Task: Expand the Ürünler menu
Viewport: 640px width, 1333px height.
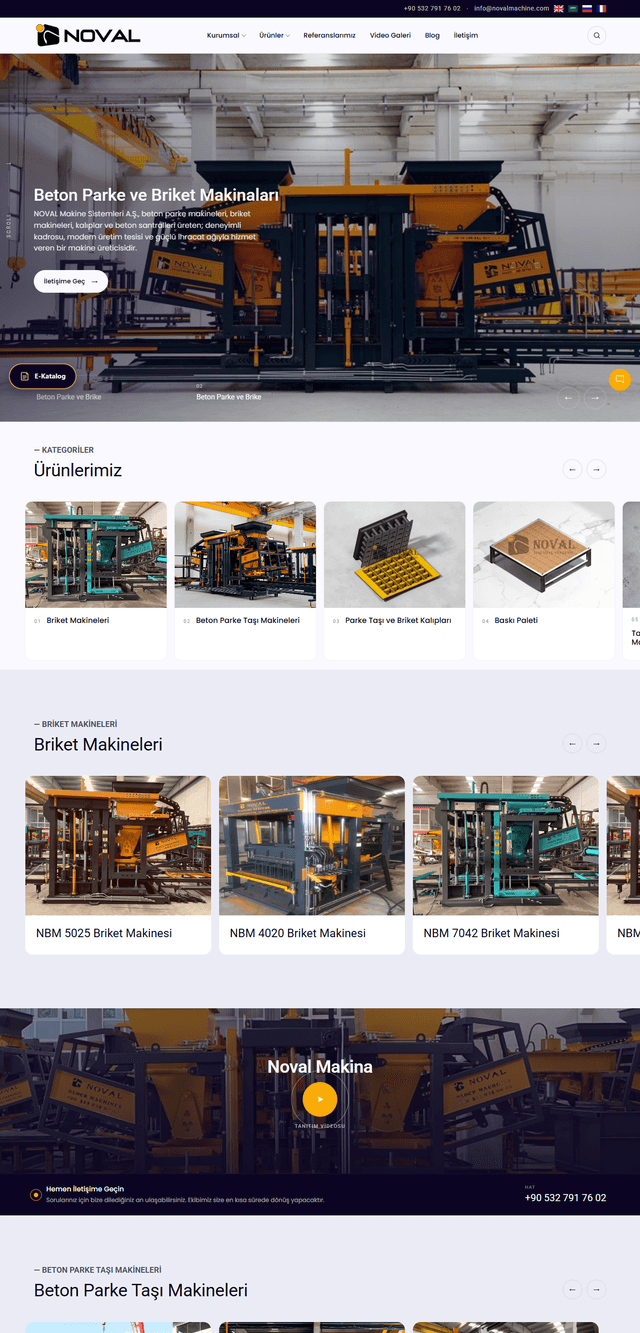Action: pyautogui.click(x=274, y=35)
